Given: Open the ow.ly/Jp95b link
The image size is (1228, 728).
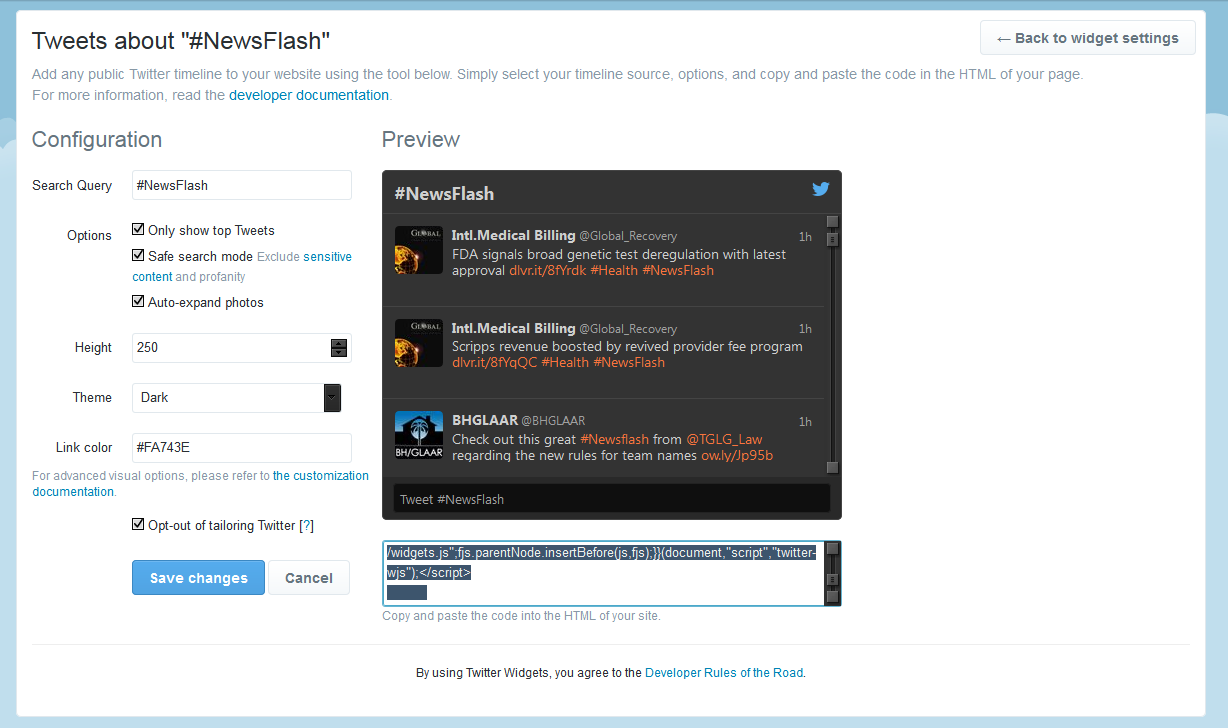Looking at the screenshot, I should tap(737, 456).
